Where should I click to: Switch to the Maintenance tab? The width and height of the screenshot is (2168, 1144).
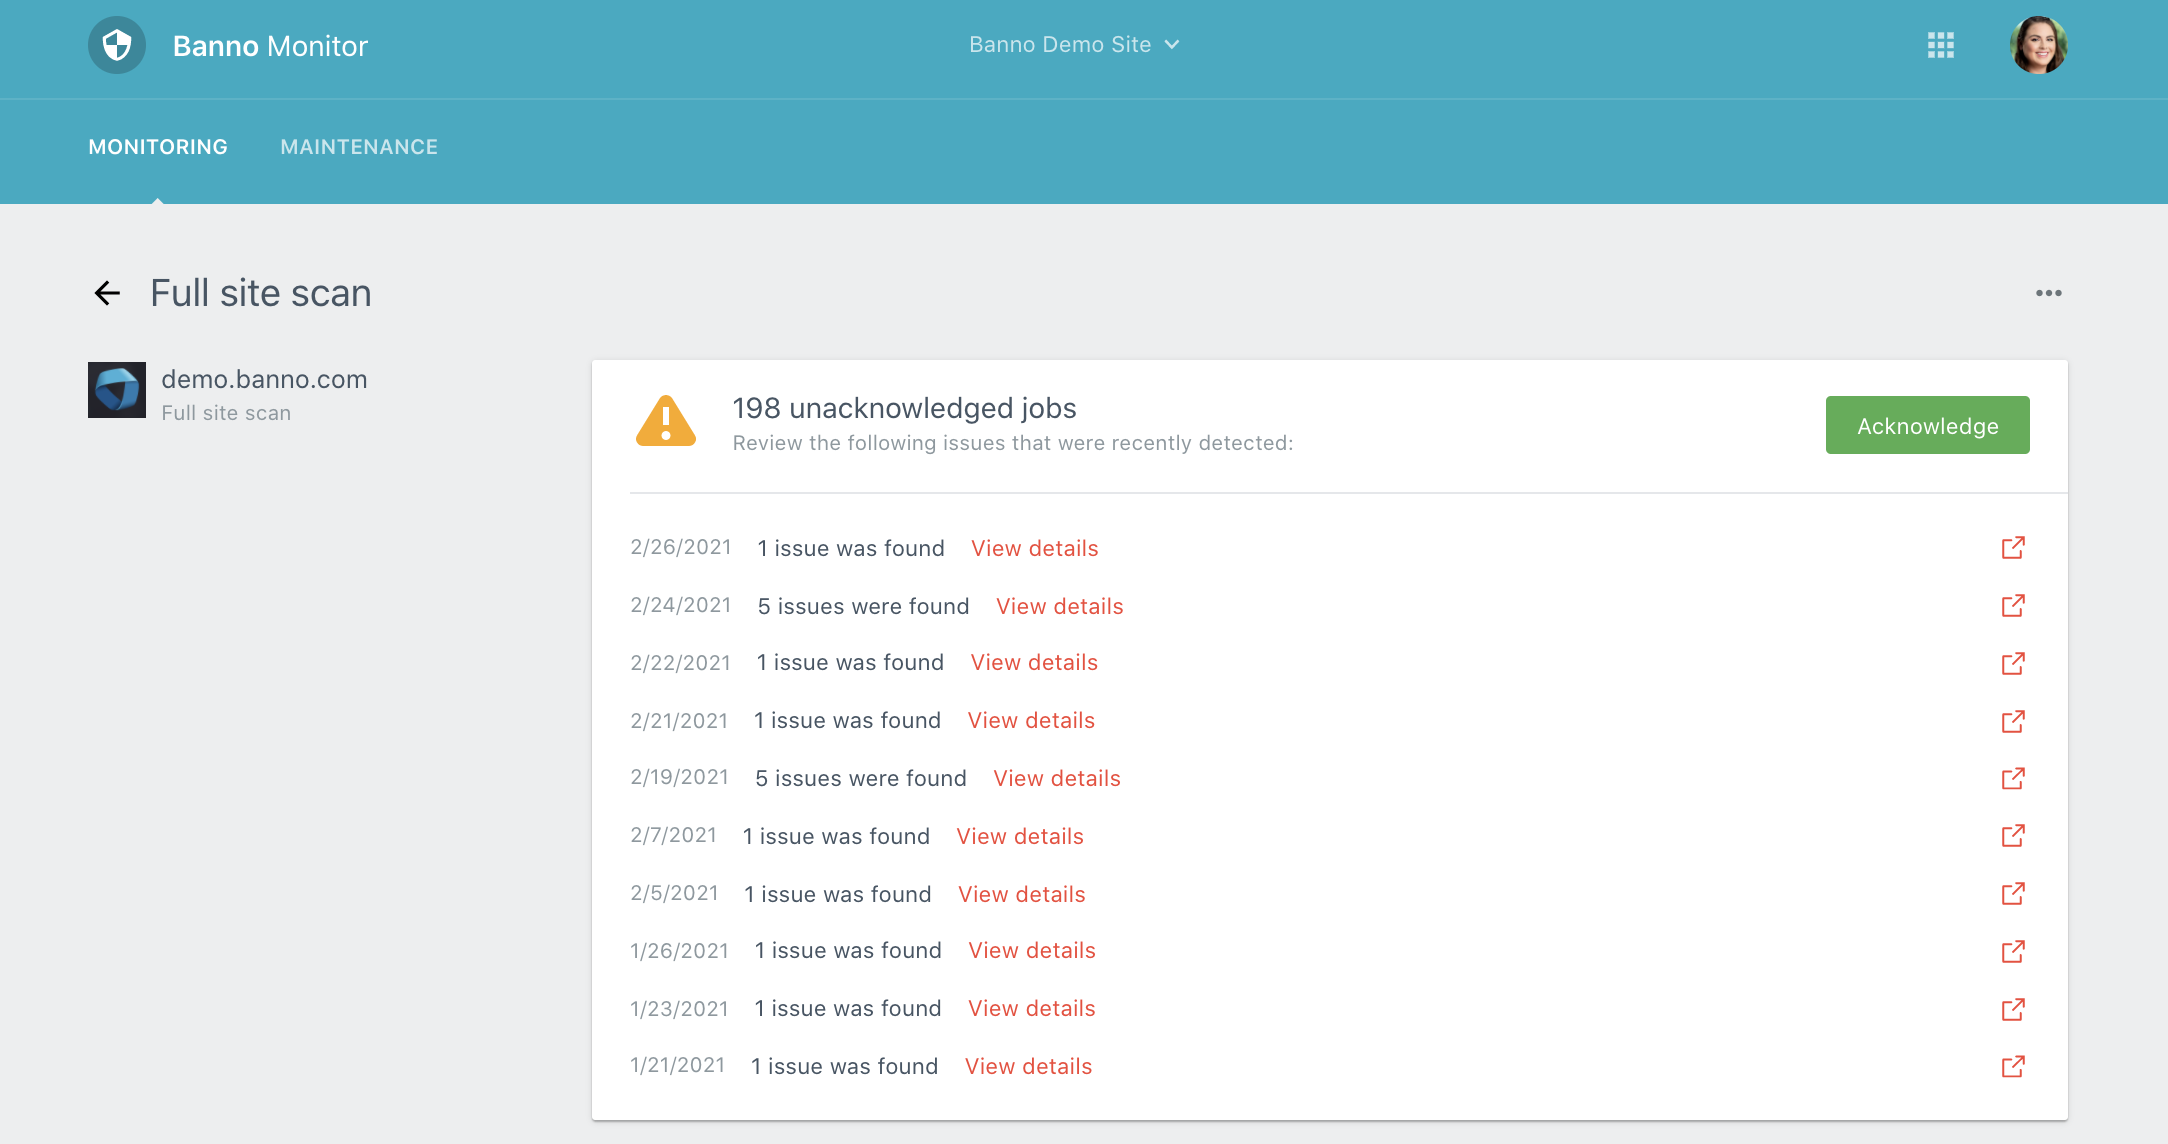pyautogui.click(x=359, y=147)
